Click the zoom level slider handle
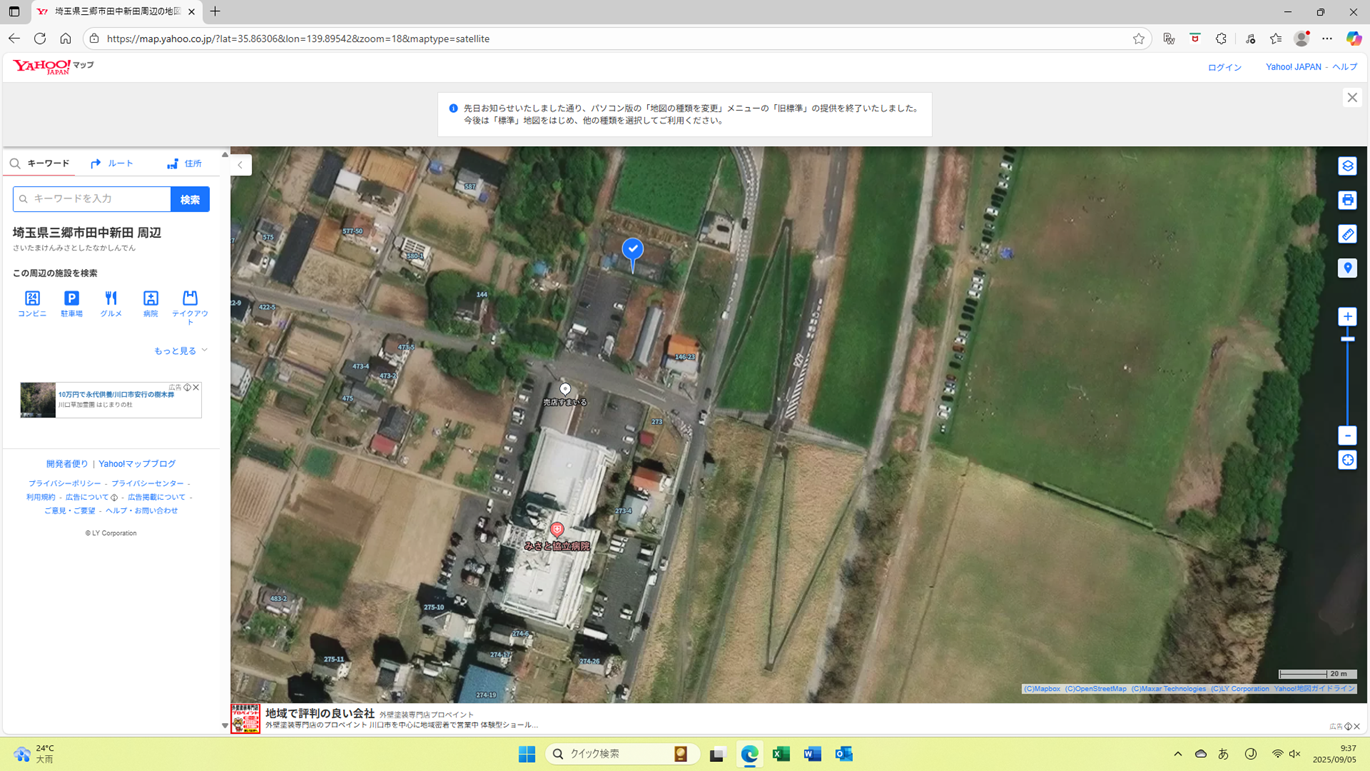This screenshot has height=771, width=1370. pos(1347,339)
